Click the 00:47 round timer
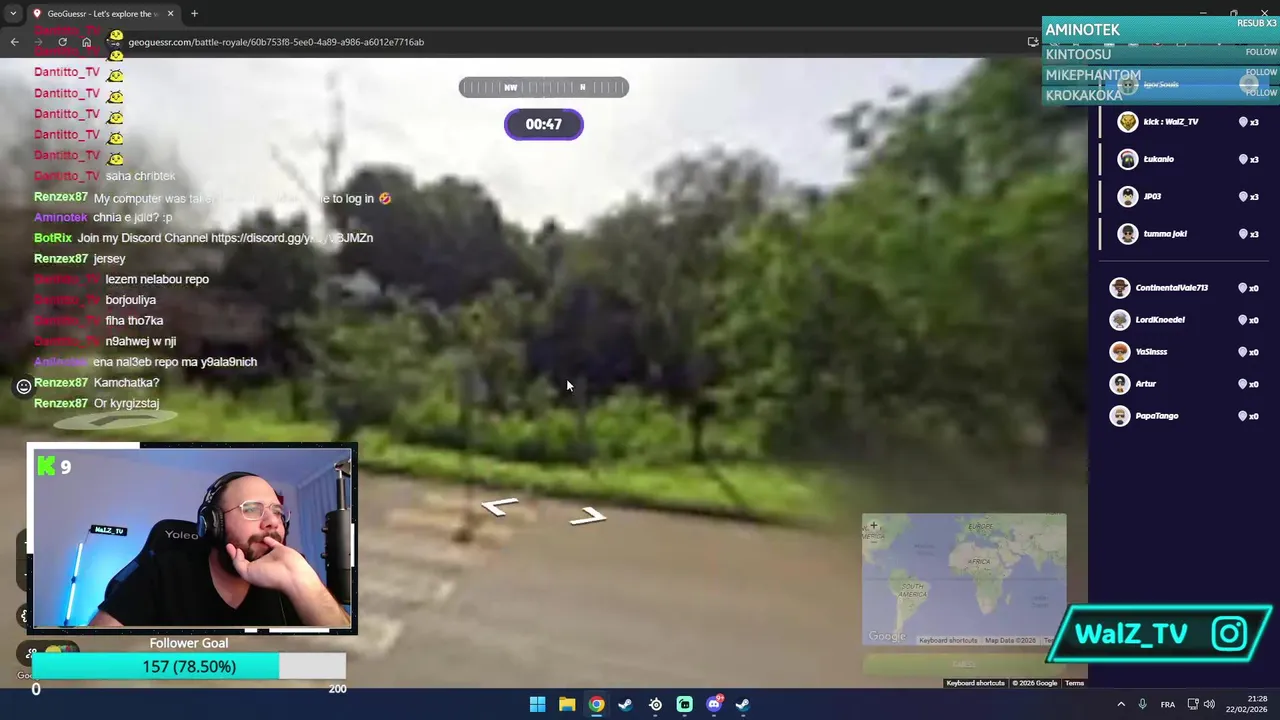Image resolution: width=1280 pixels, height=720 pixels. tap(544, 124)
